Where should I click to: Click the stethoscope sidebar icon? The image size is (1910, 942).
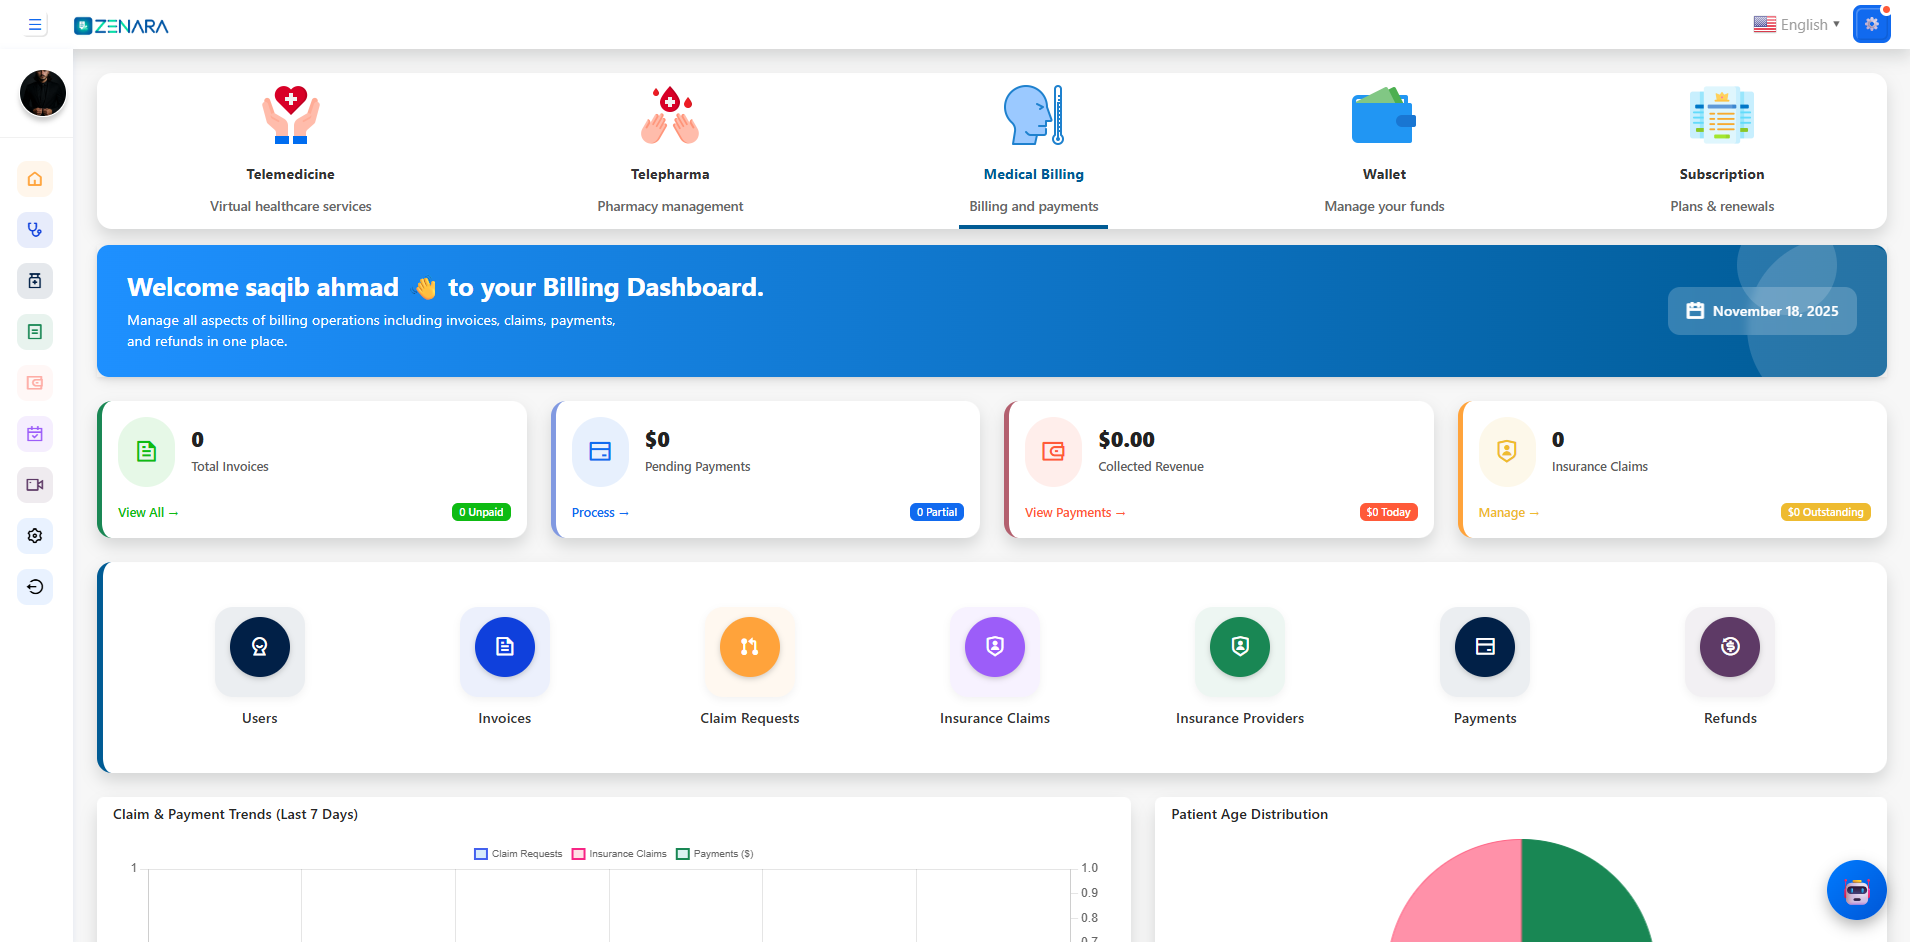(x=35, y=230)
